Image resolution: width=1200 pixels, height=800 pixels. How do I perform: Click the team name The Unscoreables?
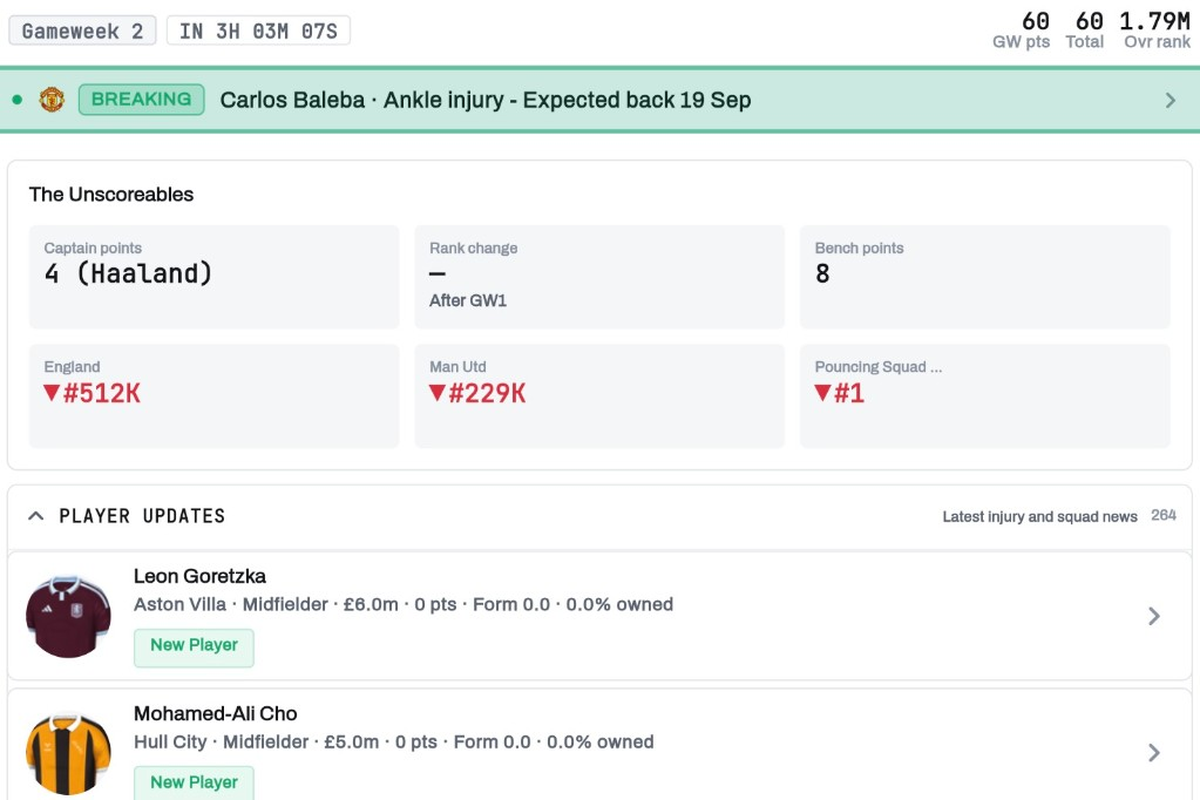[x=111, y=195]
